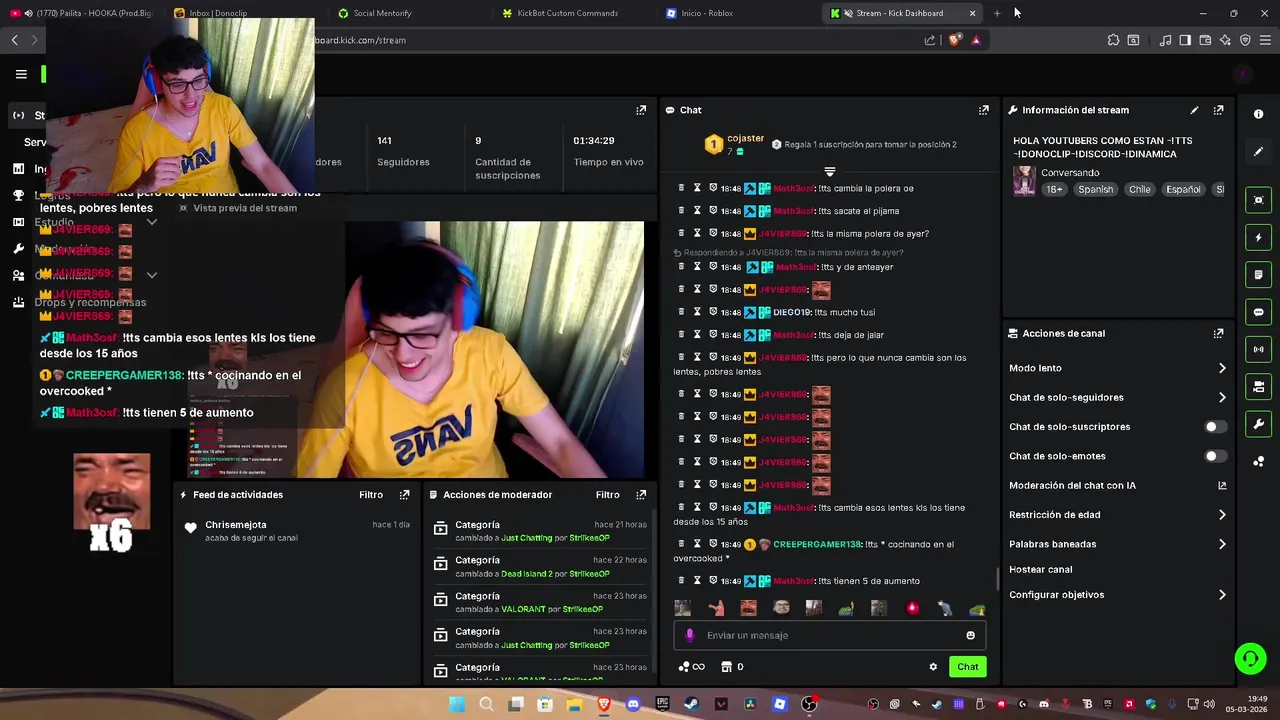The width and height of the screenshot is (1280, 720).
Task: Open Discord from the taskbar
Action: 633,704
